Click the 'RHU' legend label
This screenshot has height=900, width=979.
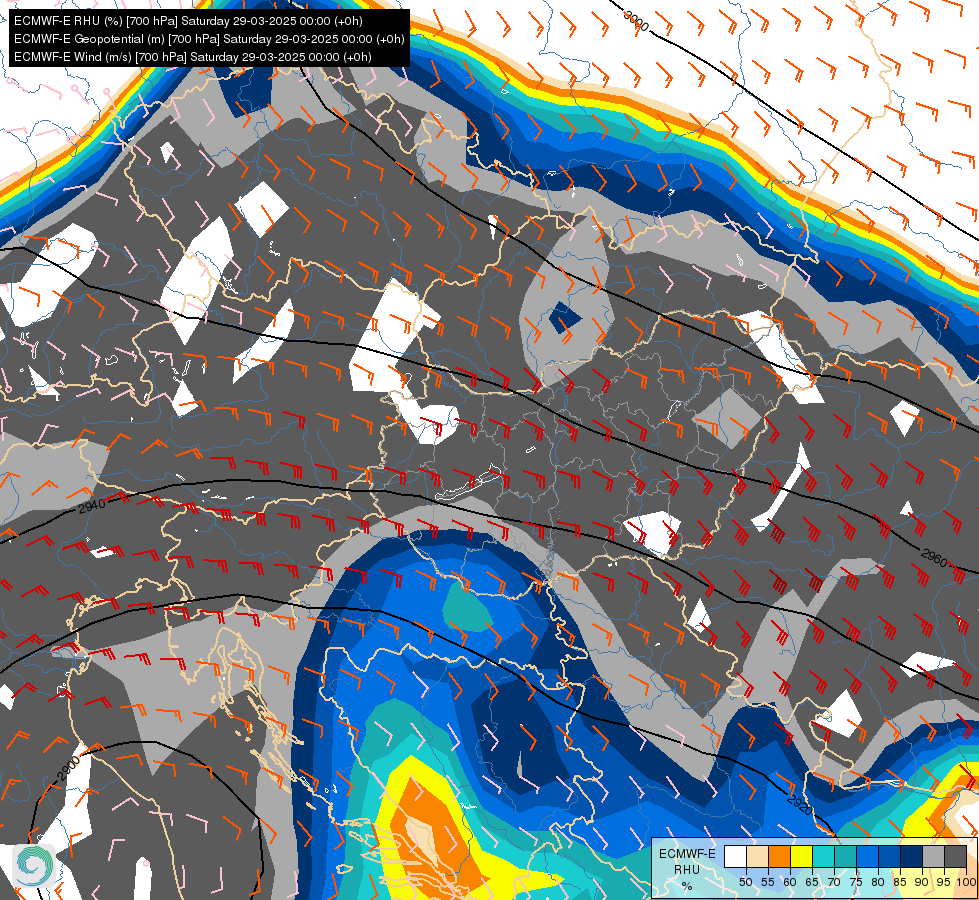click(x=687, y=869)
